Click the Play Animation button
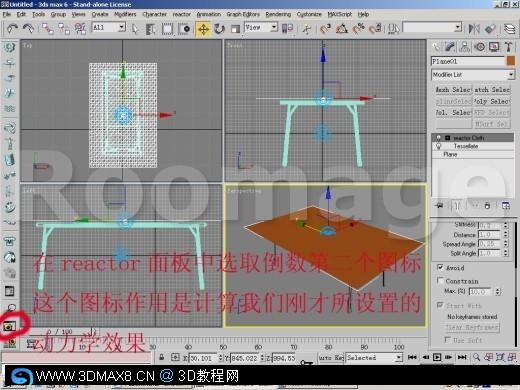This screenshot has width=520, height=390. pyautogui.click(x=437, y=357)
